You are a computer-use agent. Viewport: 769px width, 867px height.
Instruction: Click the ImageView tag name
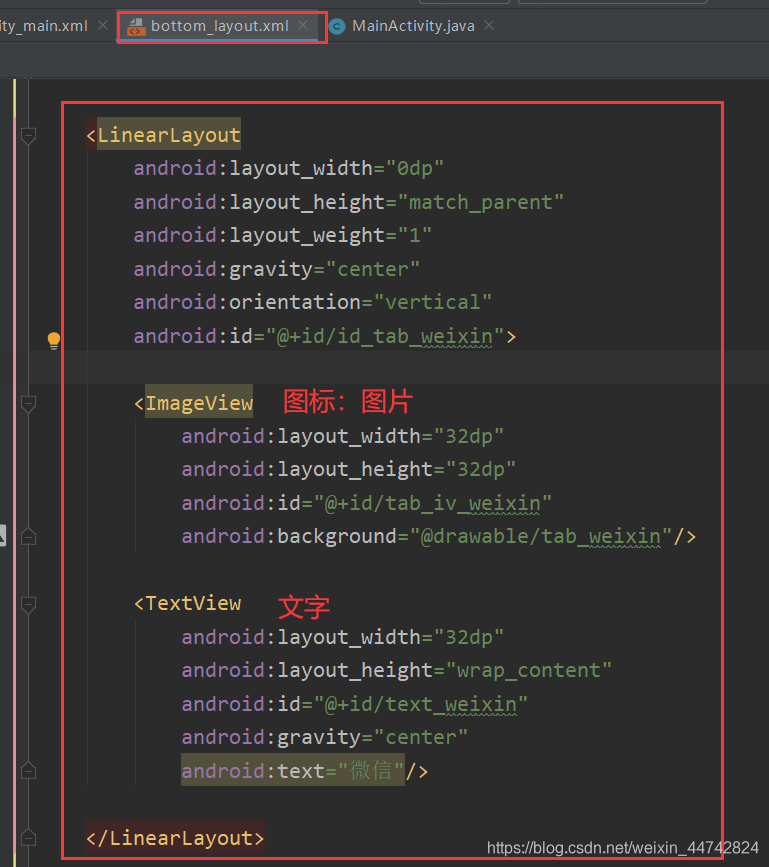199,403
